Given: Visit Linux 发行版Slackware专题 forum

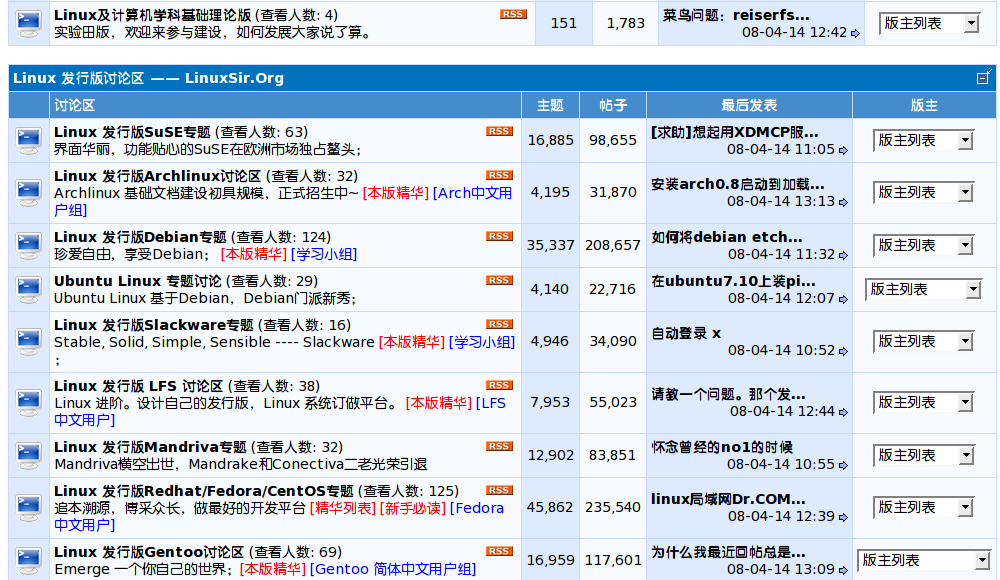Looking at the screenshot, I should 154,325.
